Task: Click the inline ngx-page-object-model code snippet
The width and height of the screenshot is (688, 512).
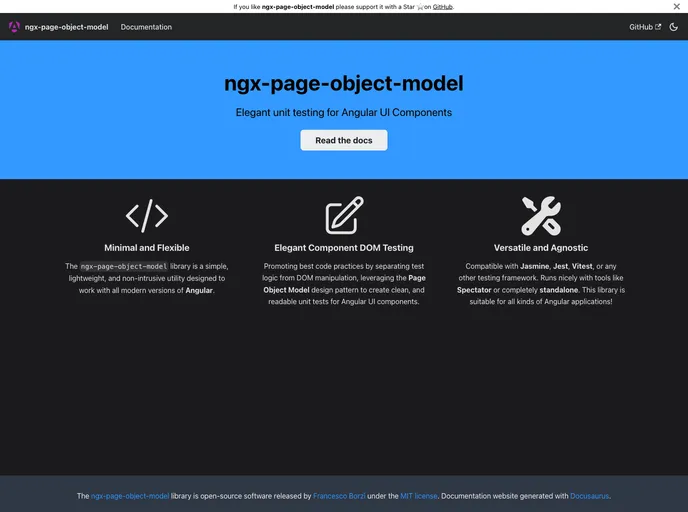Action: [124, 266]
